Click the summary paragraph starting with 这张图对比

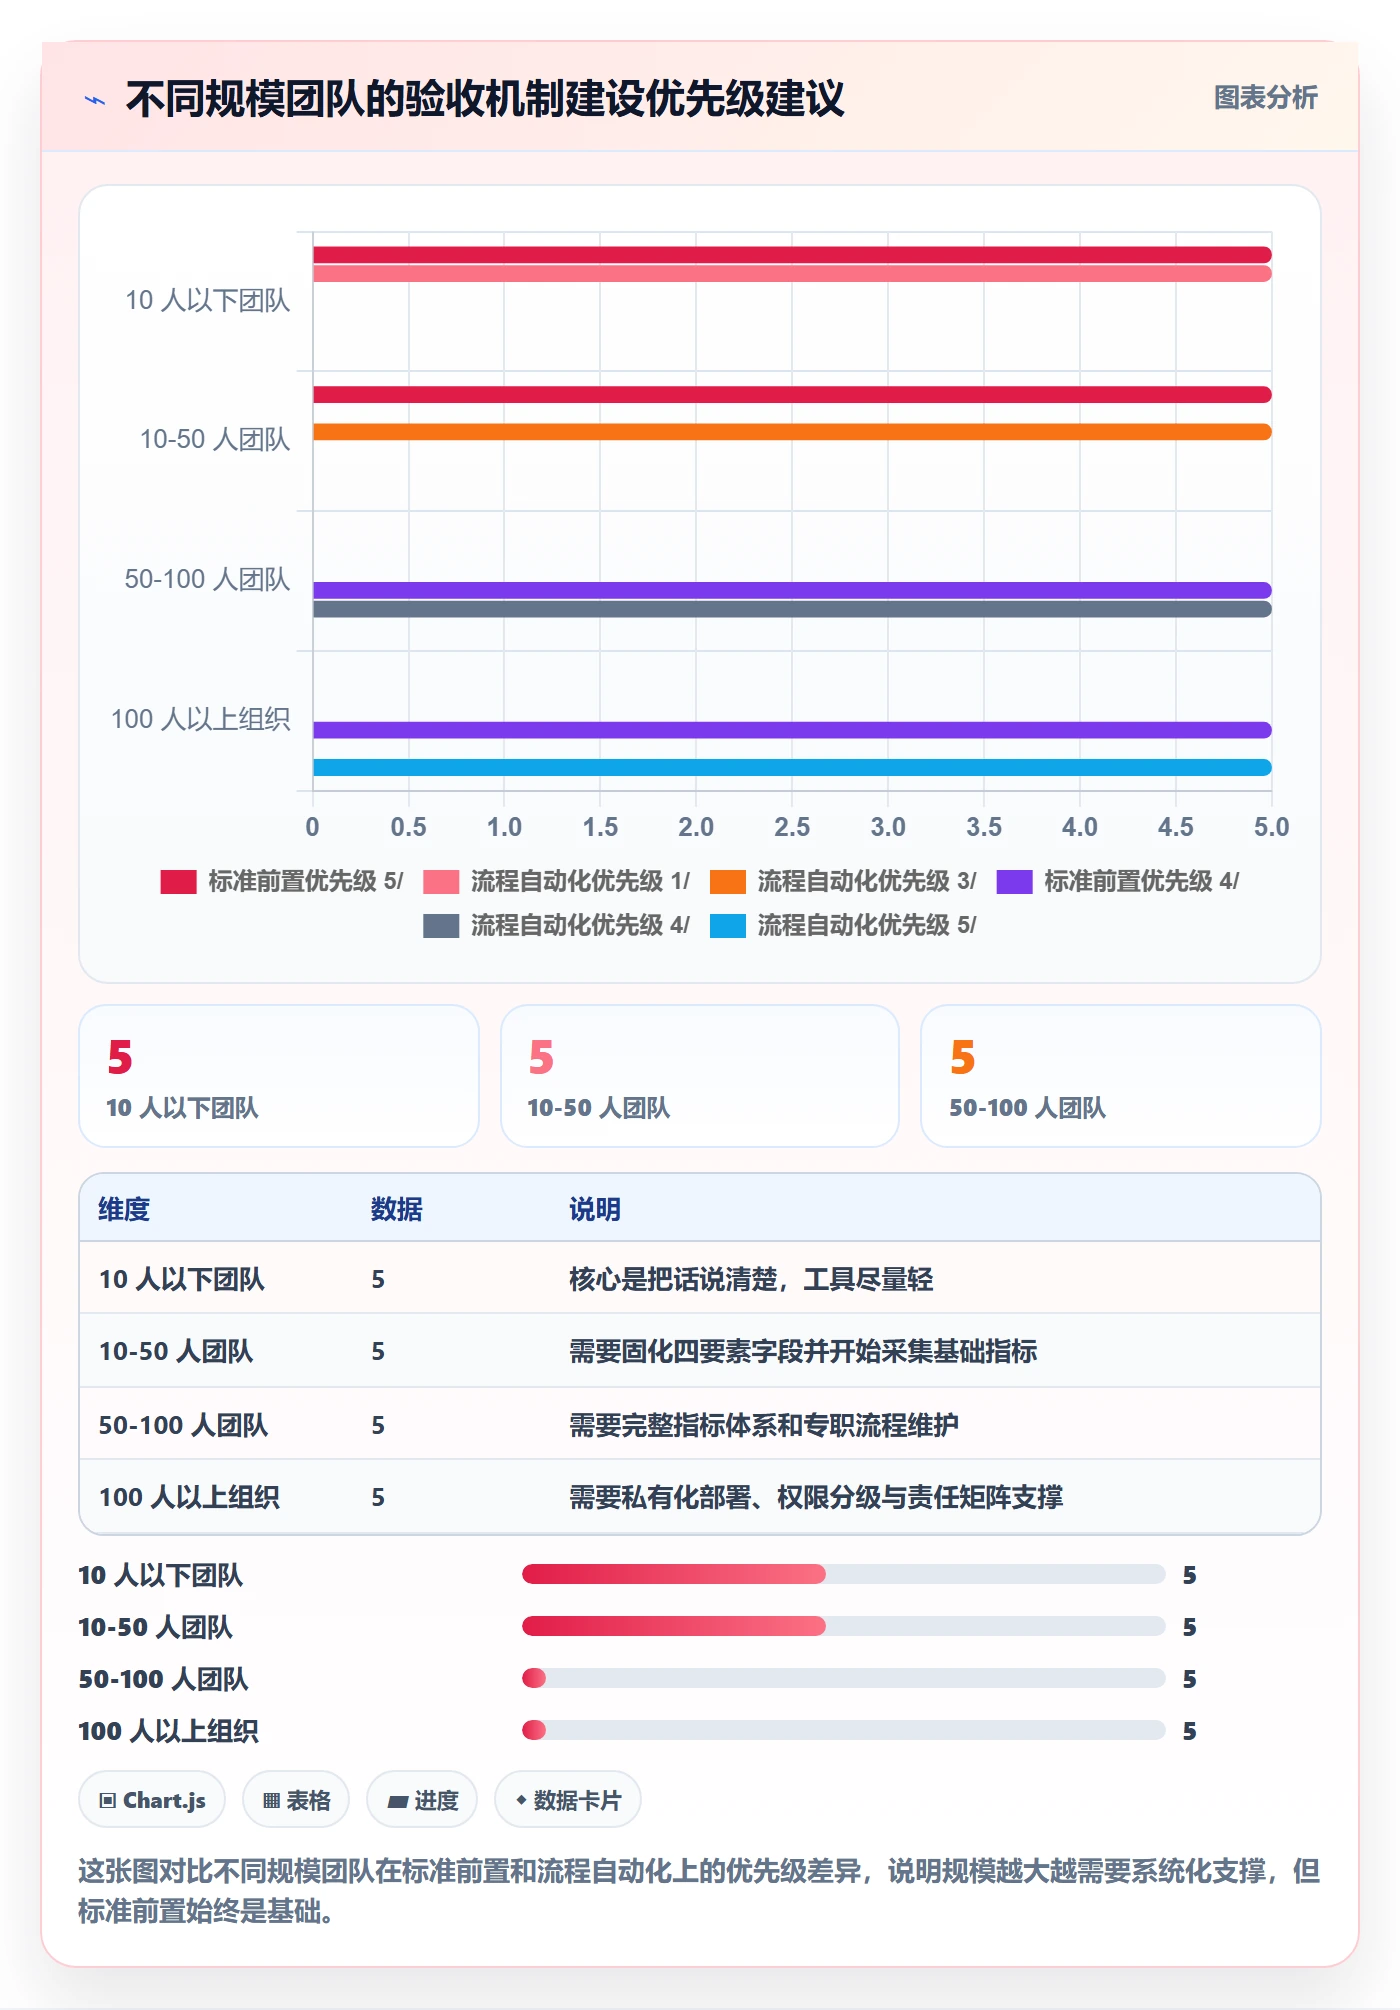pos(700,1891)
